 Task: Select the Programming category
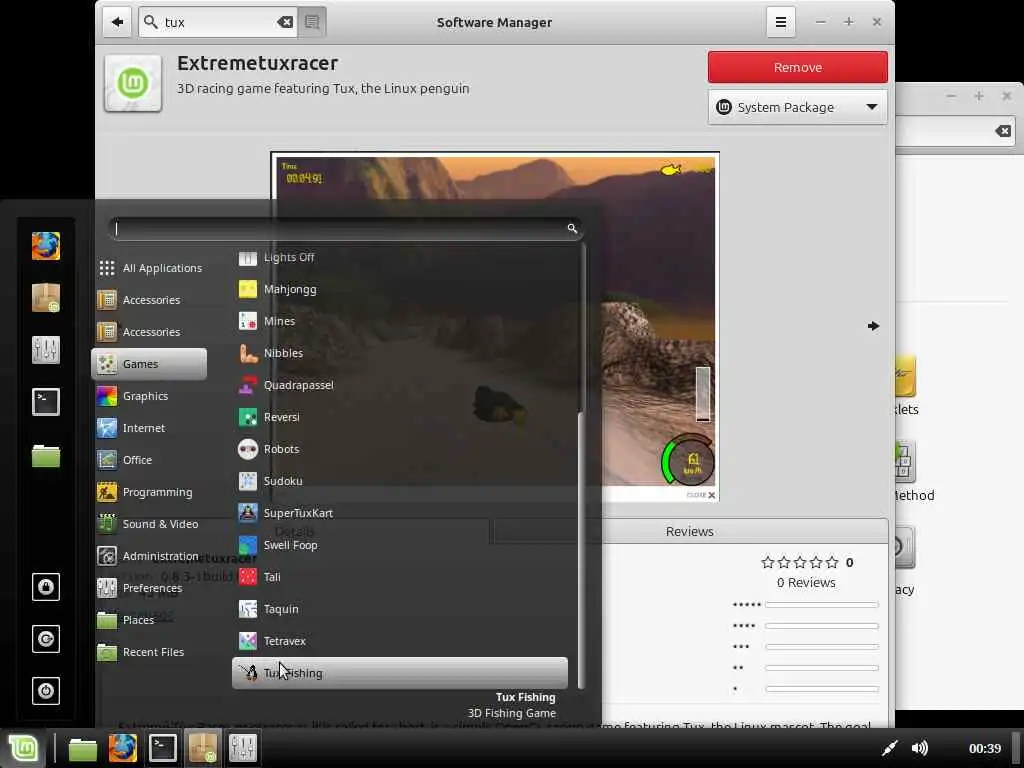tap(150, 492)
